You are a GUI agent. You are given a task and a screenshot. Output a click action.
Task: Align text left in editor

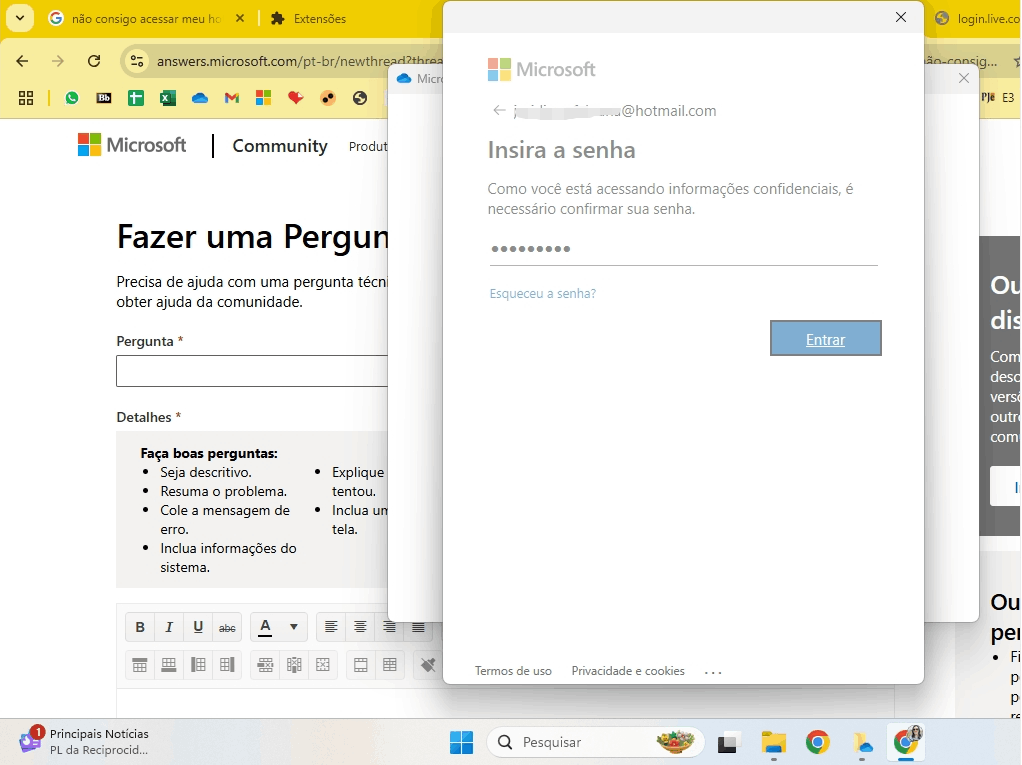point(331,627)
